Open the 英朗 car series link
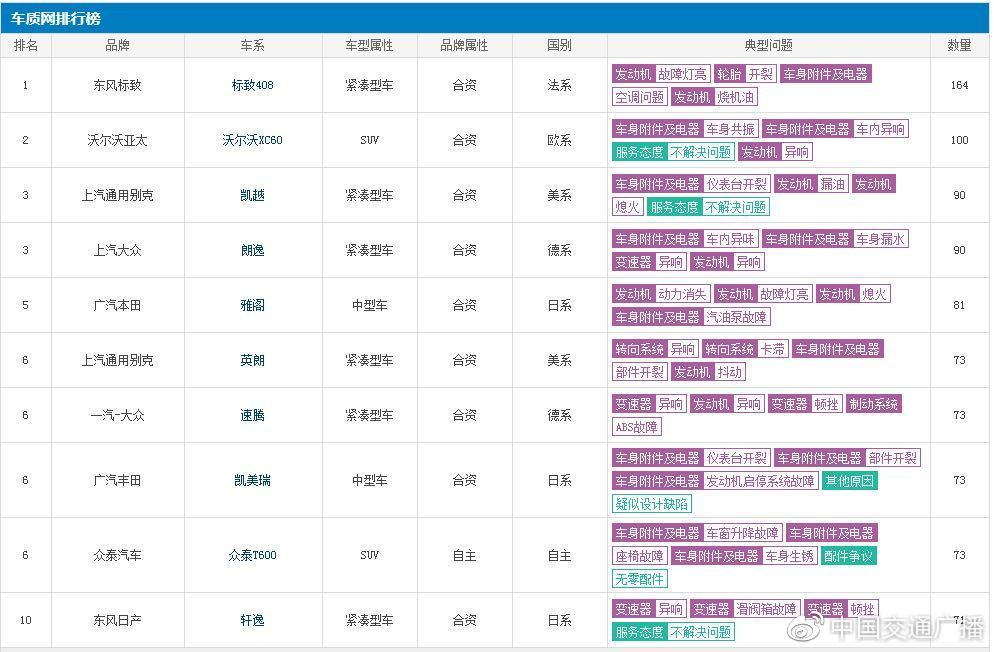994x652 pixels. tap(252, 361)
